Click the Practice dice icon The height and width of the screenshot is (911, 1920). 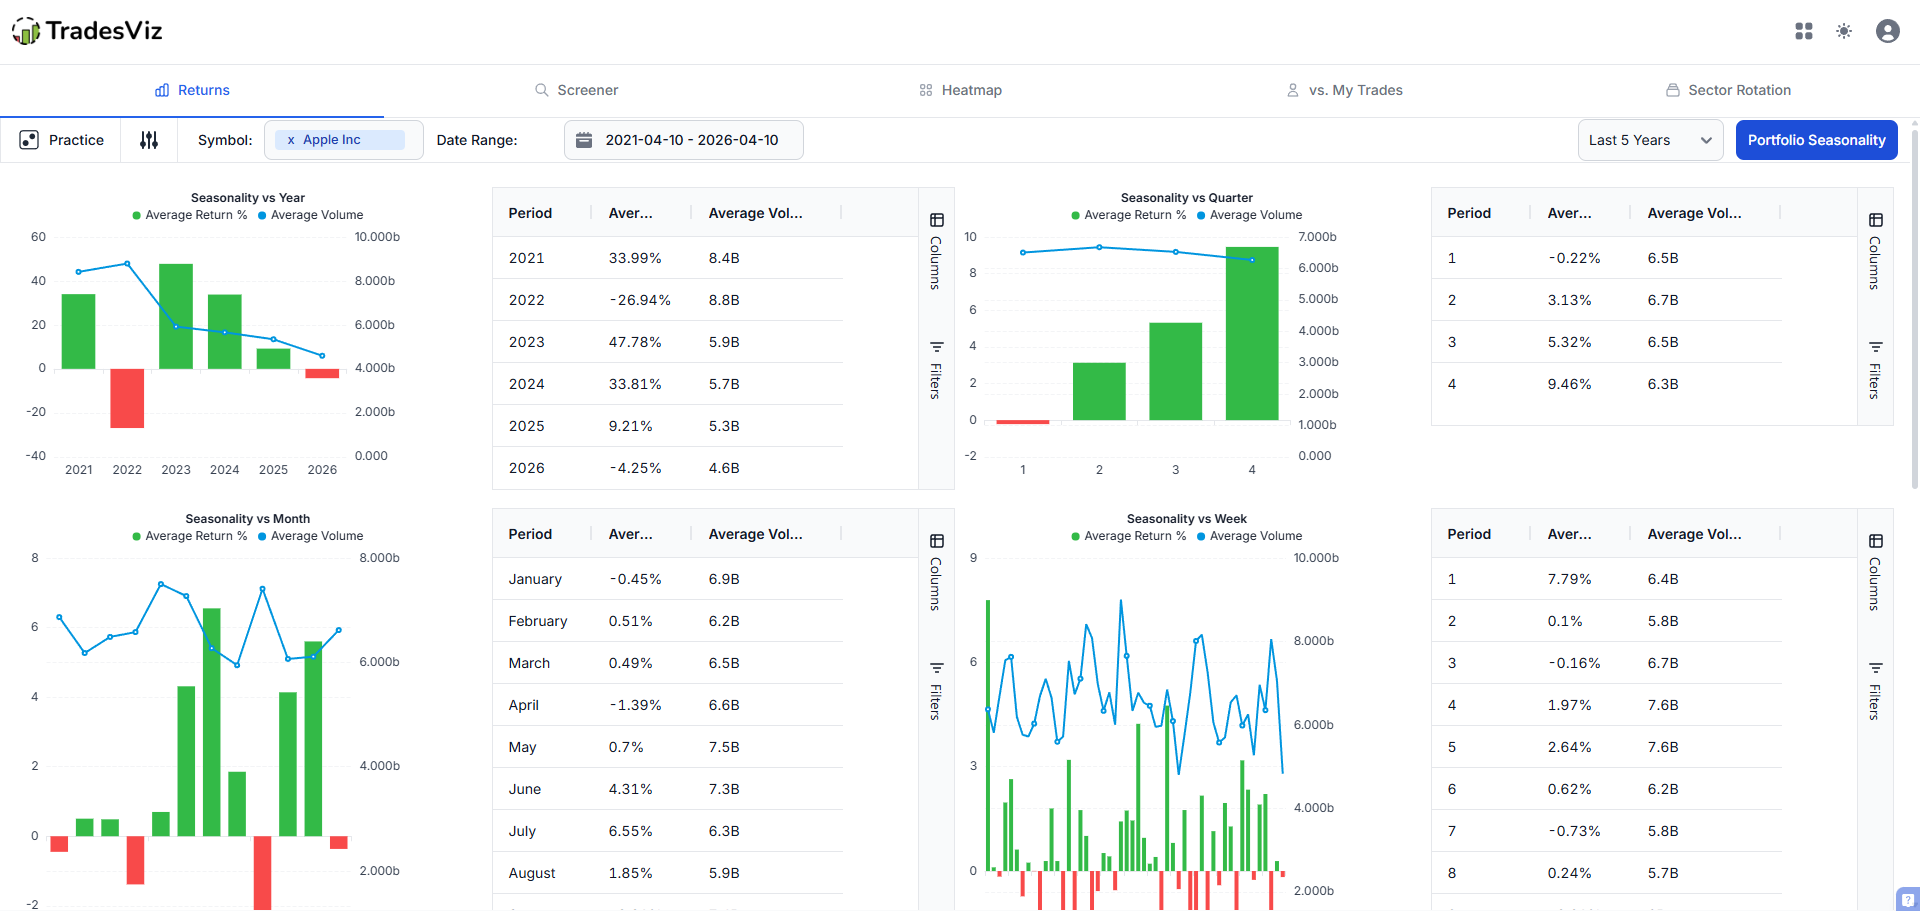click(x=29, y=140)
